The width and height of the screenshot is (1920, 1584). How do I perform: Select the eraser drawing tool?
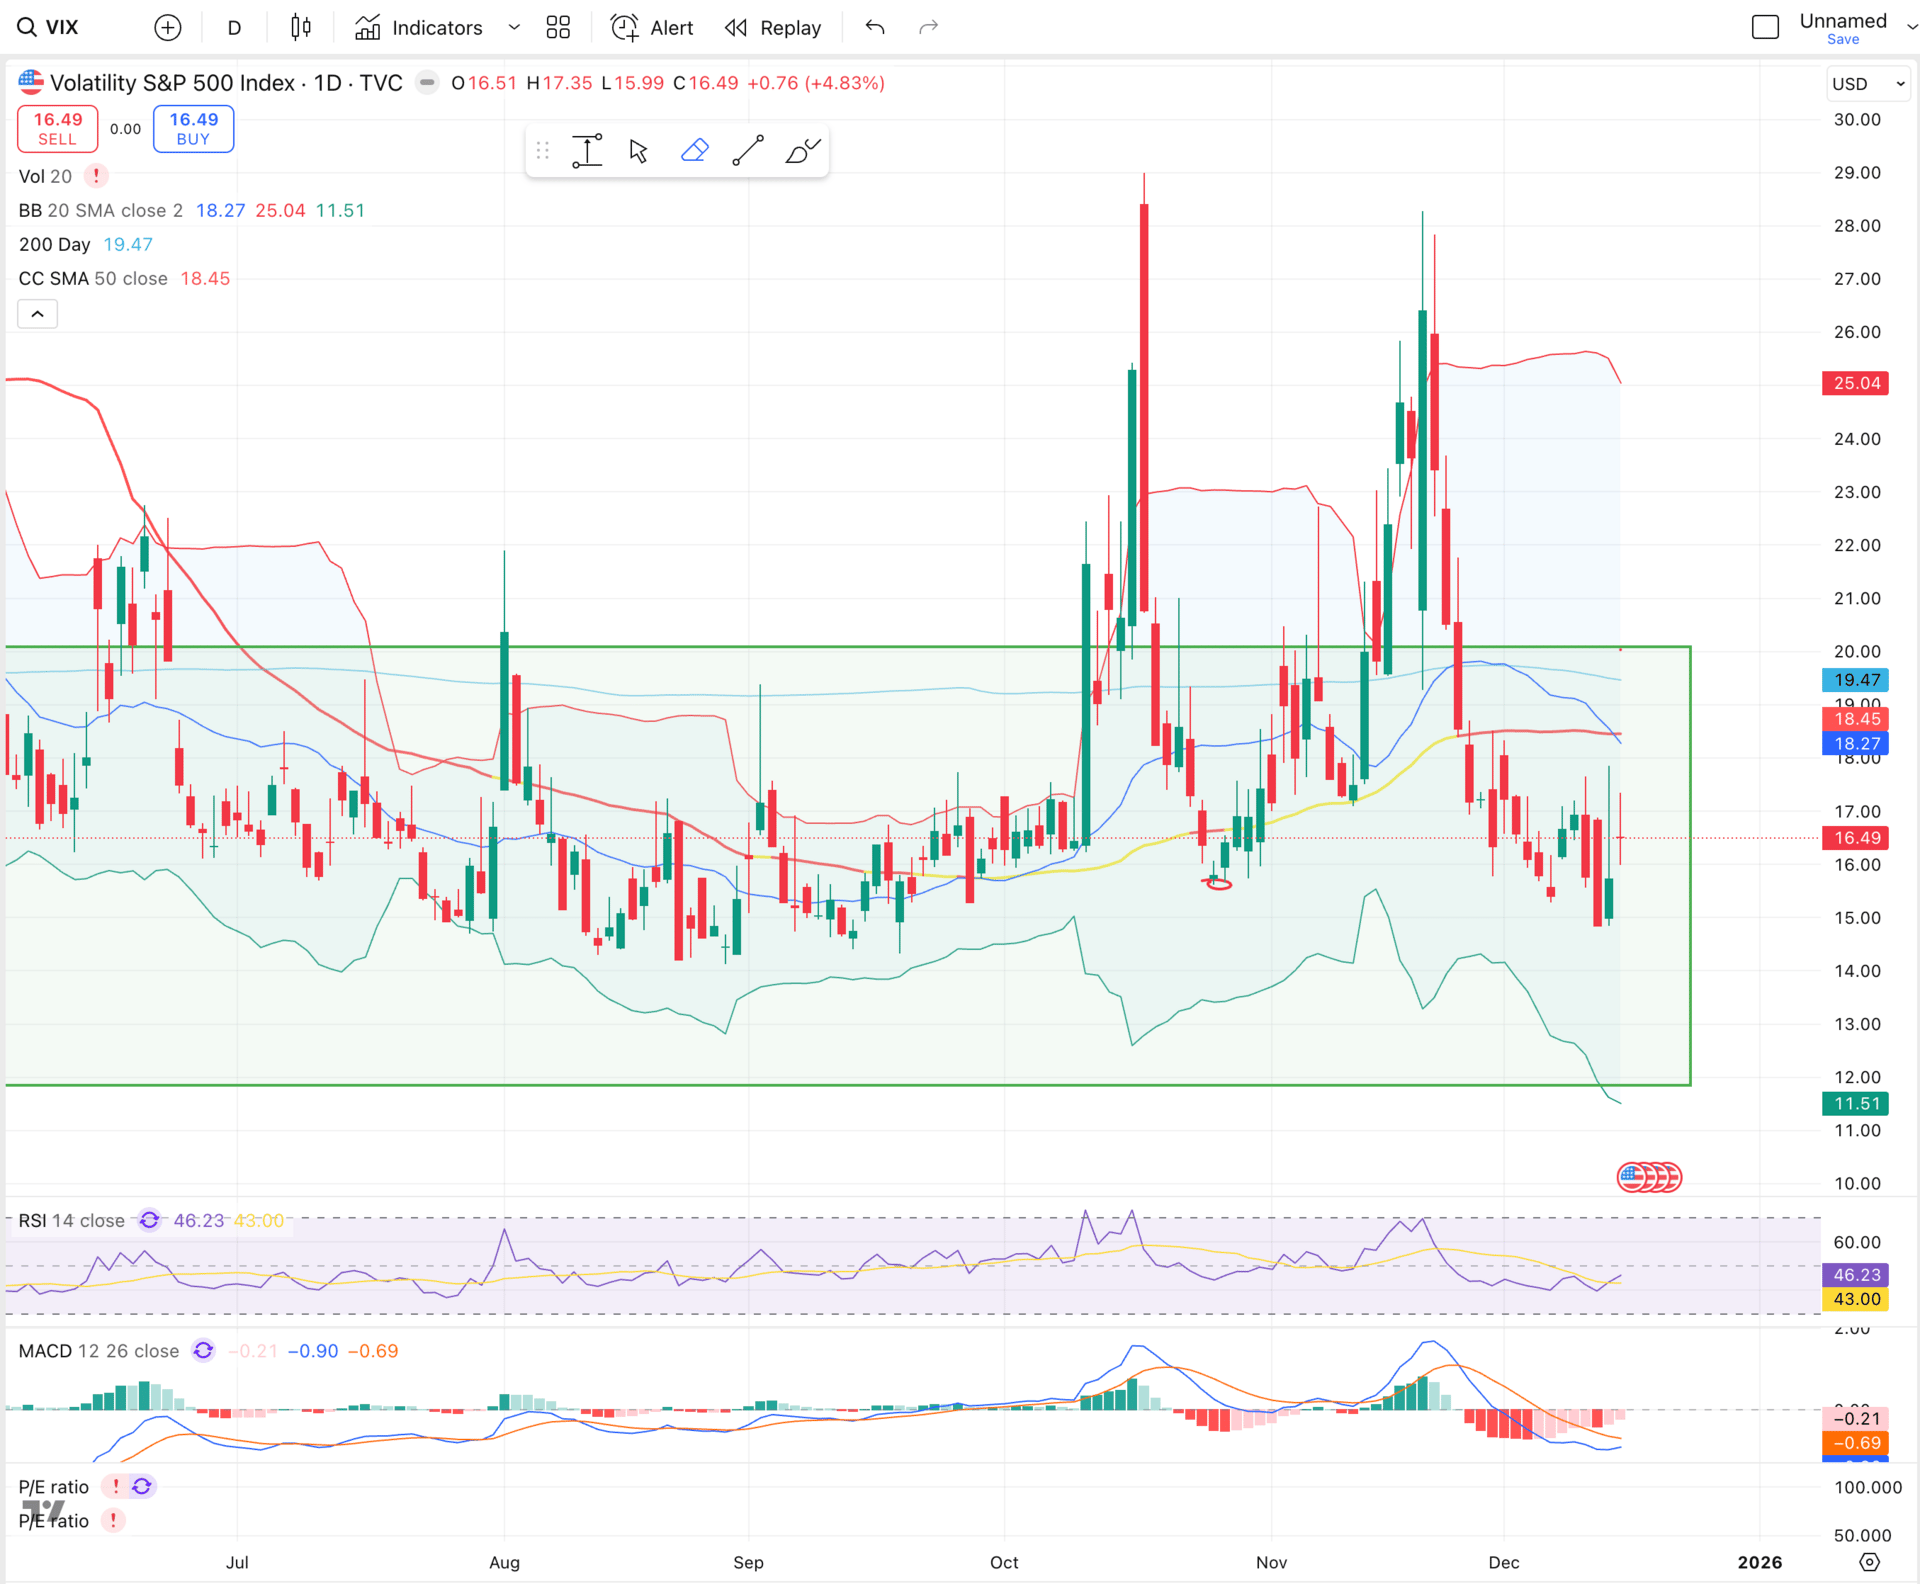pos(694,151)
